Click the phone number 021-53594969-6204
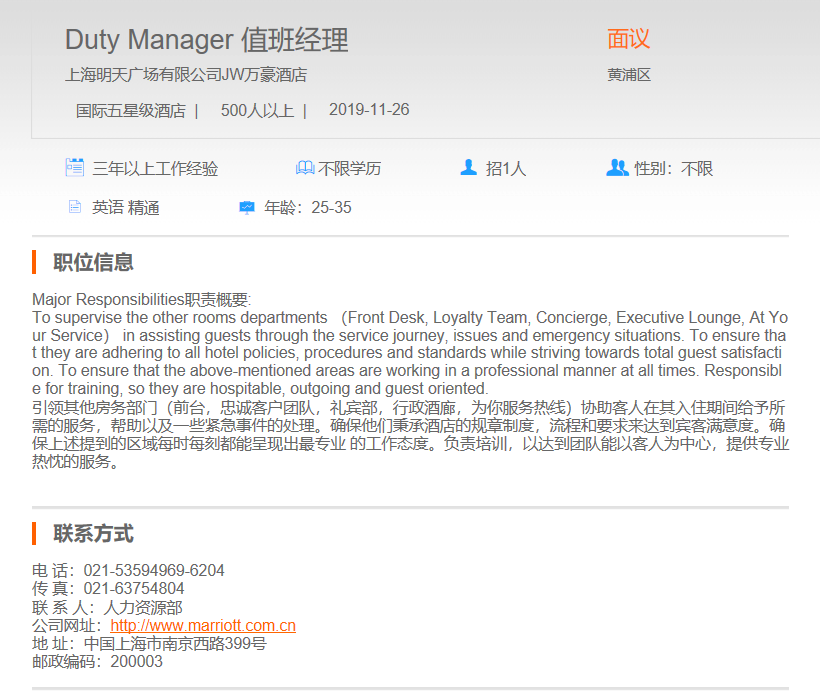Viewport: 820px width, 700px height. click(x=153, y=571)
